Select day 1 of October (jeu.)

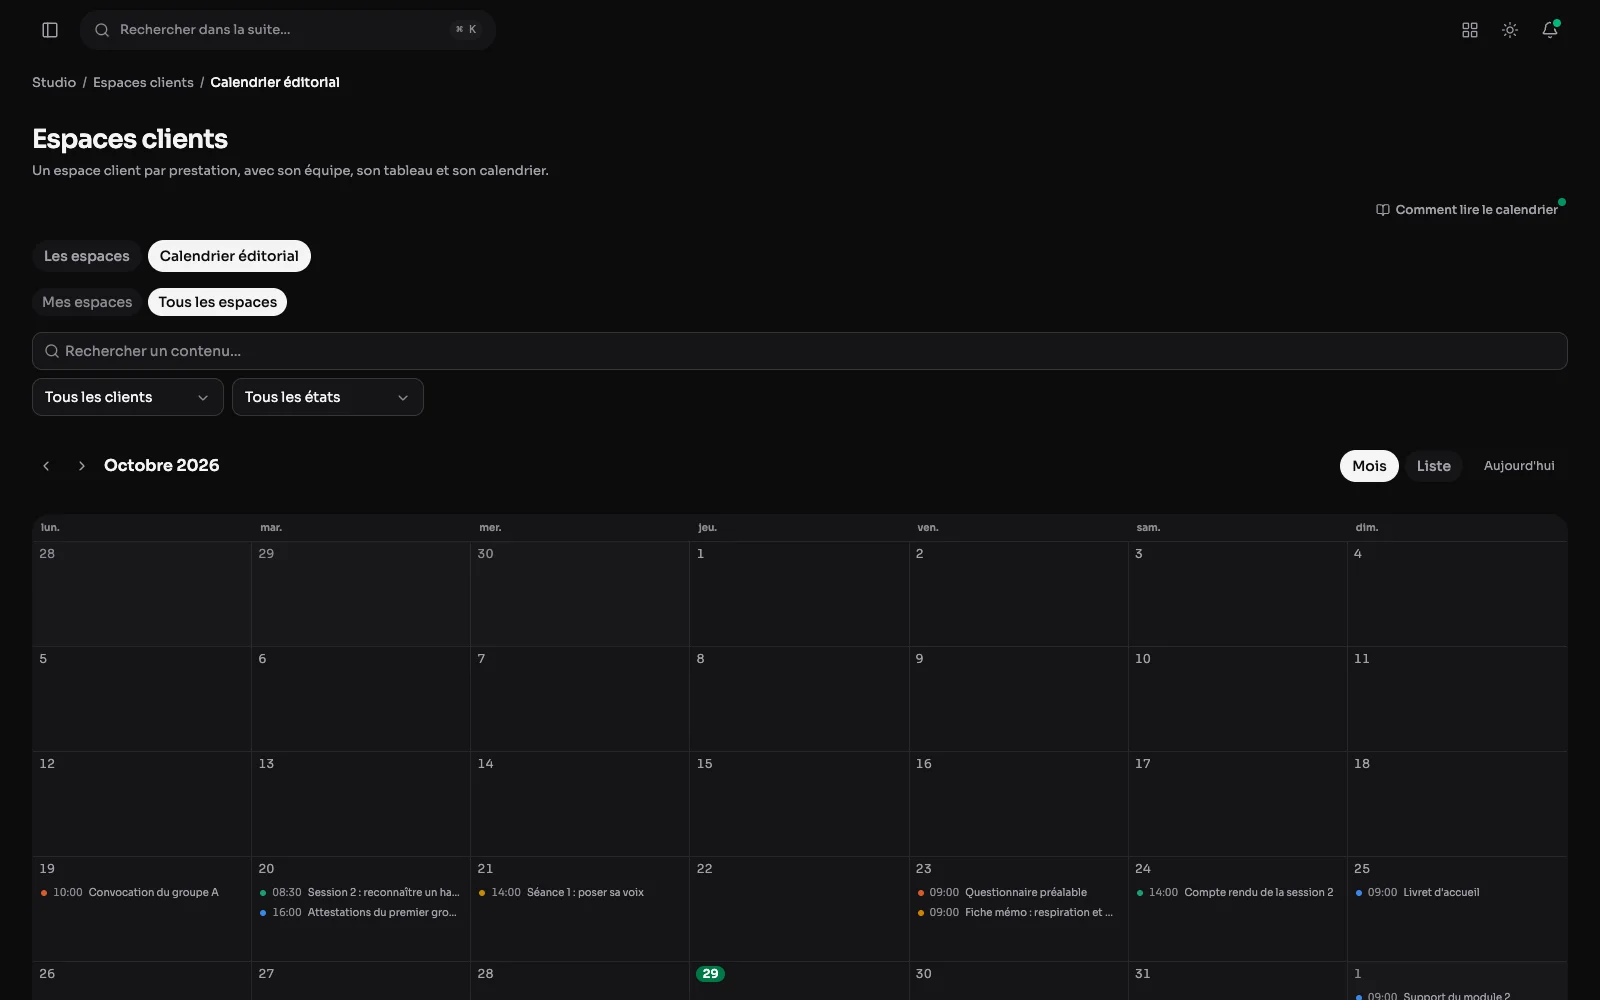tap(701, 554)
